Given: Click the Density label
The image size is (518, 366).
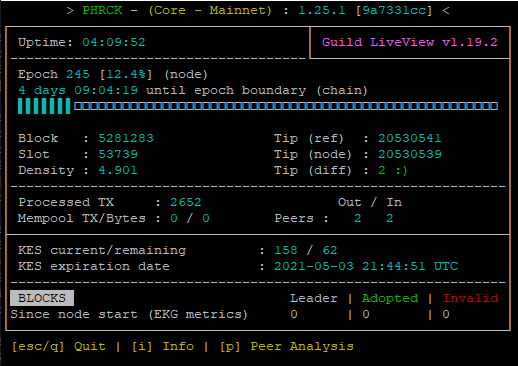Looking at the screenshot, I should coord(46,170).
